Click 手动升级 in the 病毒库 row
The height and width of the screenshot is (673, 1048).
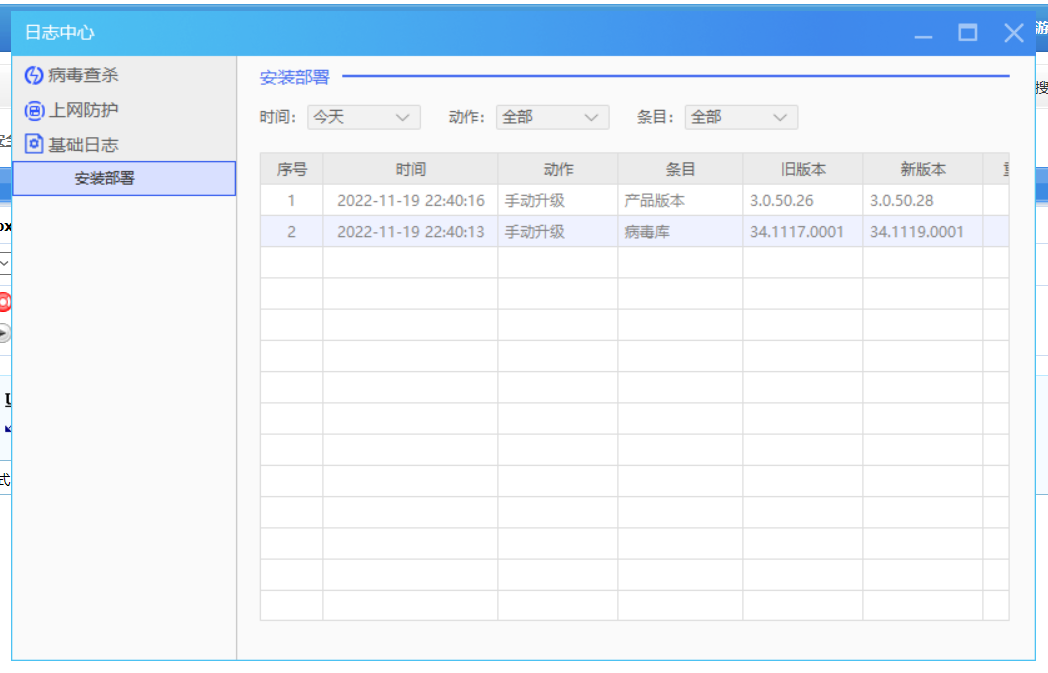(557, 232)
